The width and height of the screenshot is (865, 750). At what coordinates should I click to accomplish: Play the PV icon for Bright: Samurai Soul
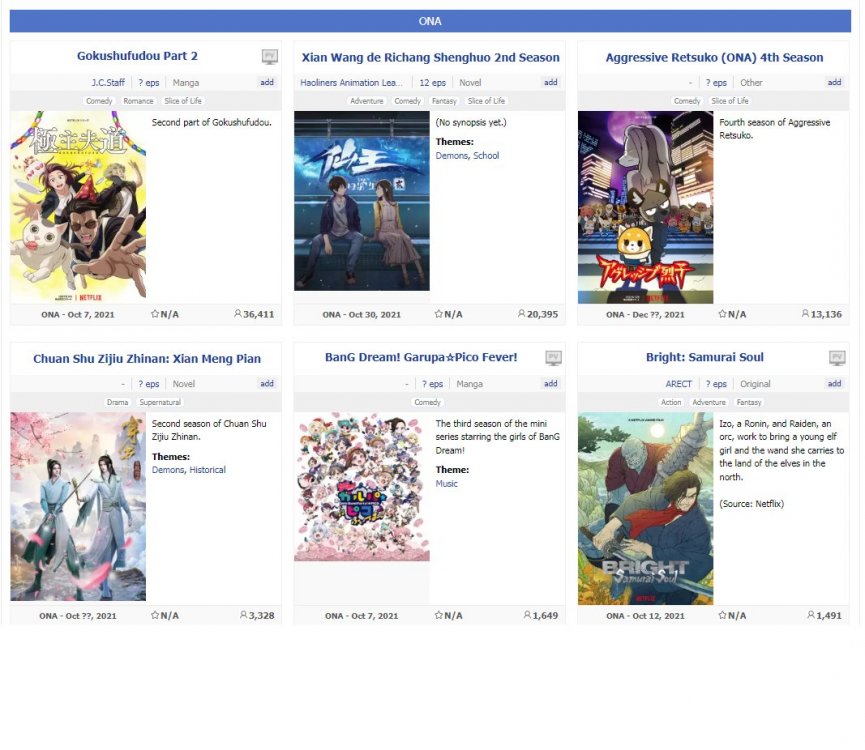point(837,358)
